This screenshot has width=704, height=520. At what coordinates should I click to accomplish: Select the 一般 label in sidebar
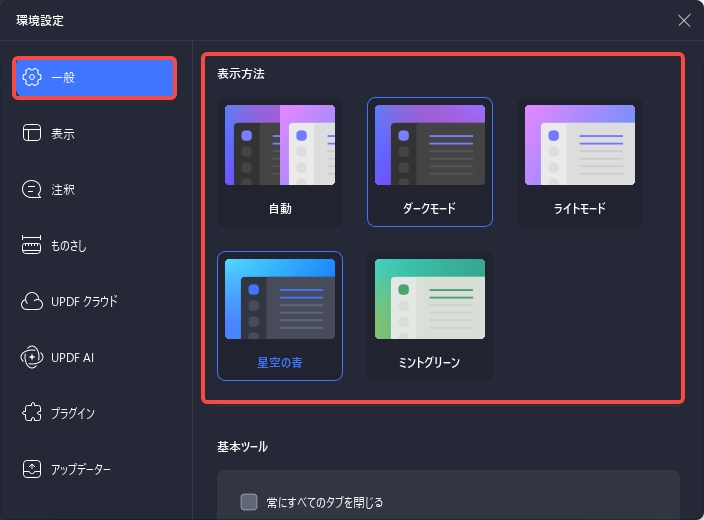pos(63,77)
